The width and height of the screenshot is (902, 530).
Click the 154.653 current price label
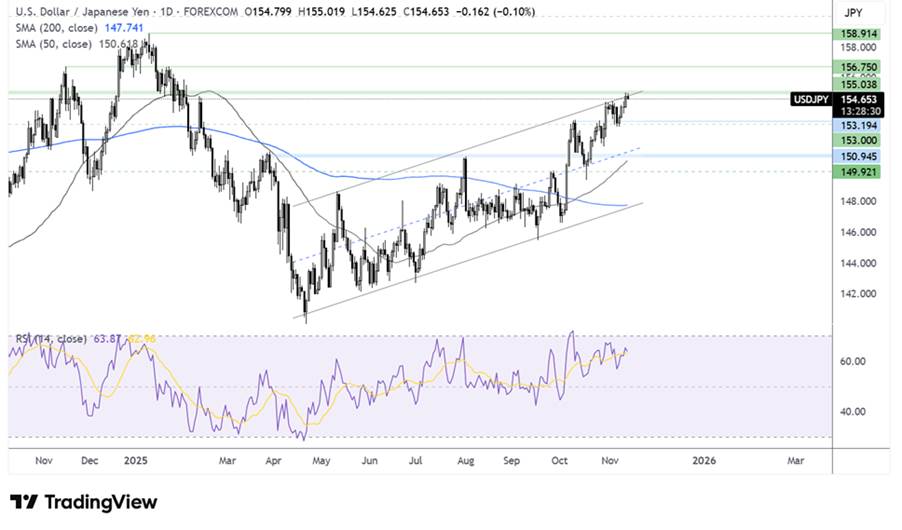pos(857,100)
